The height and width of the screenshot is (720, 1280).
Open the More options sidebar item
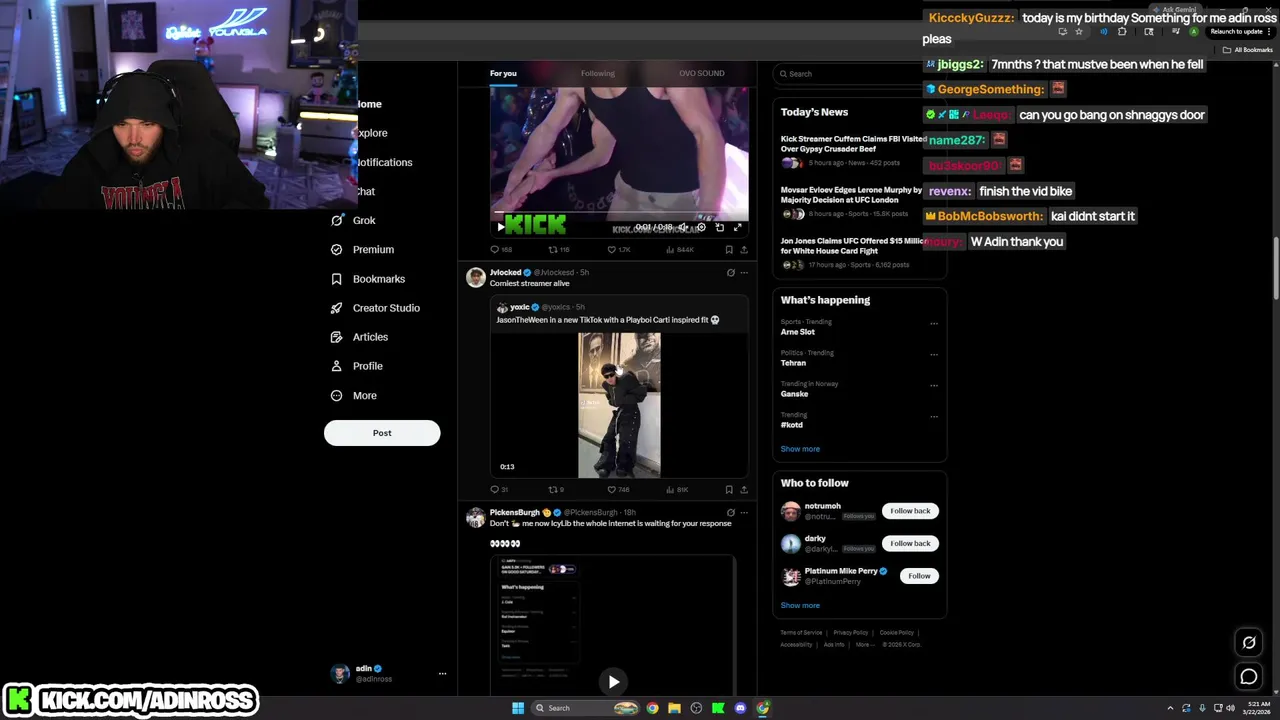353,395
